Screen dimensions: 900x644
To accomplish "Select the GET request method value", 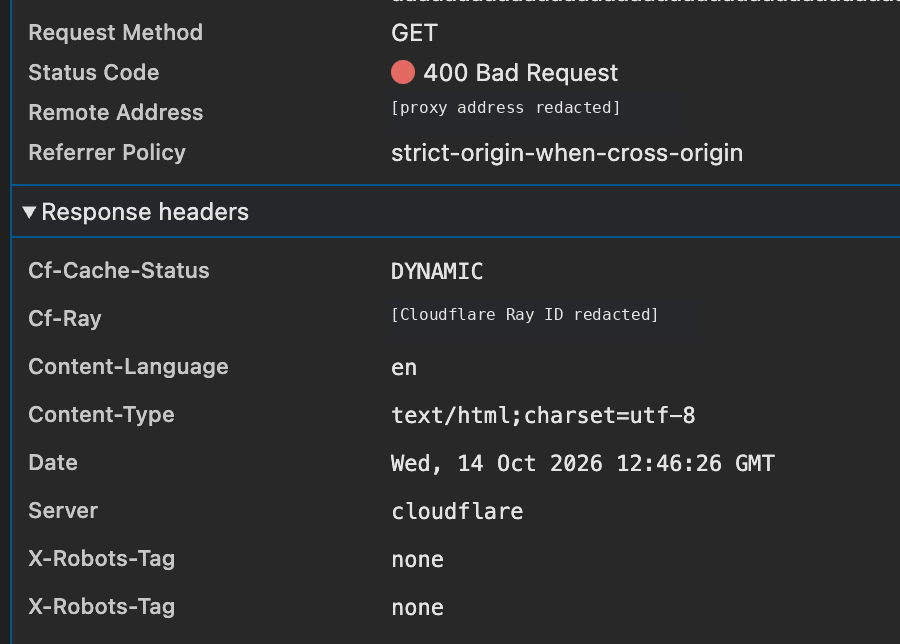I will click(414, 33).
